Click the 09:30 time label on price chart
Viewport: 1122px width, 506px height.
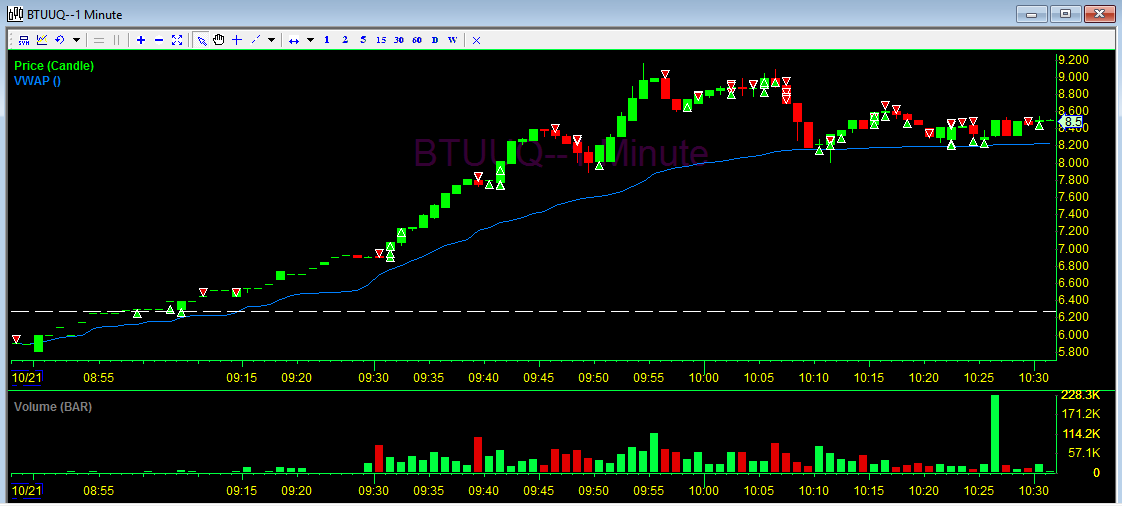[x=374, y=377]
